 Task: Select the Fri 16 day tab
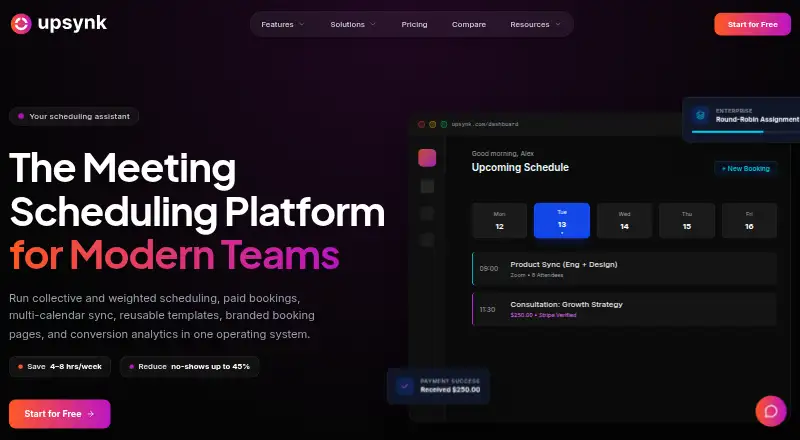(x=749, y=221)
